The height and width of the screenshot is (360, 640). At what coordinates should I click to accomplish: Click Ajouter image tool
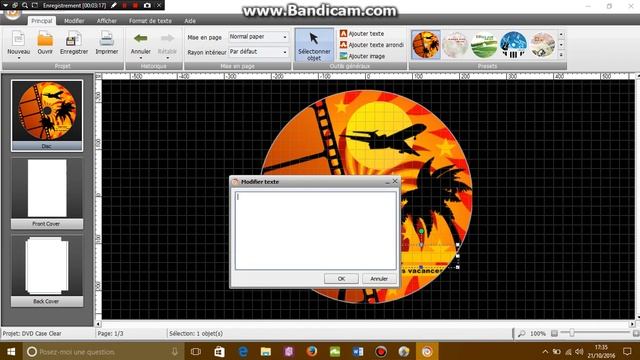click(x=362, y=56)
